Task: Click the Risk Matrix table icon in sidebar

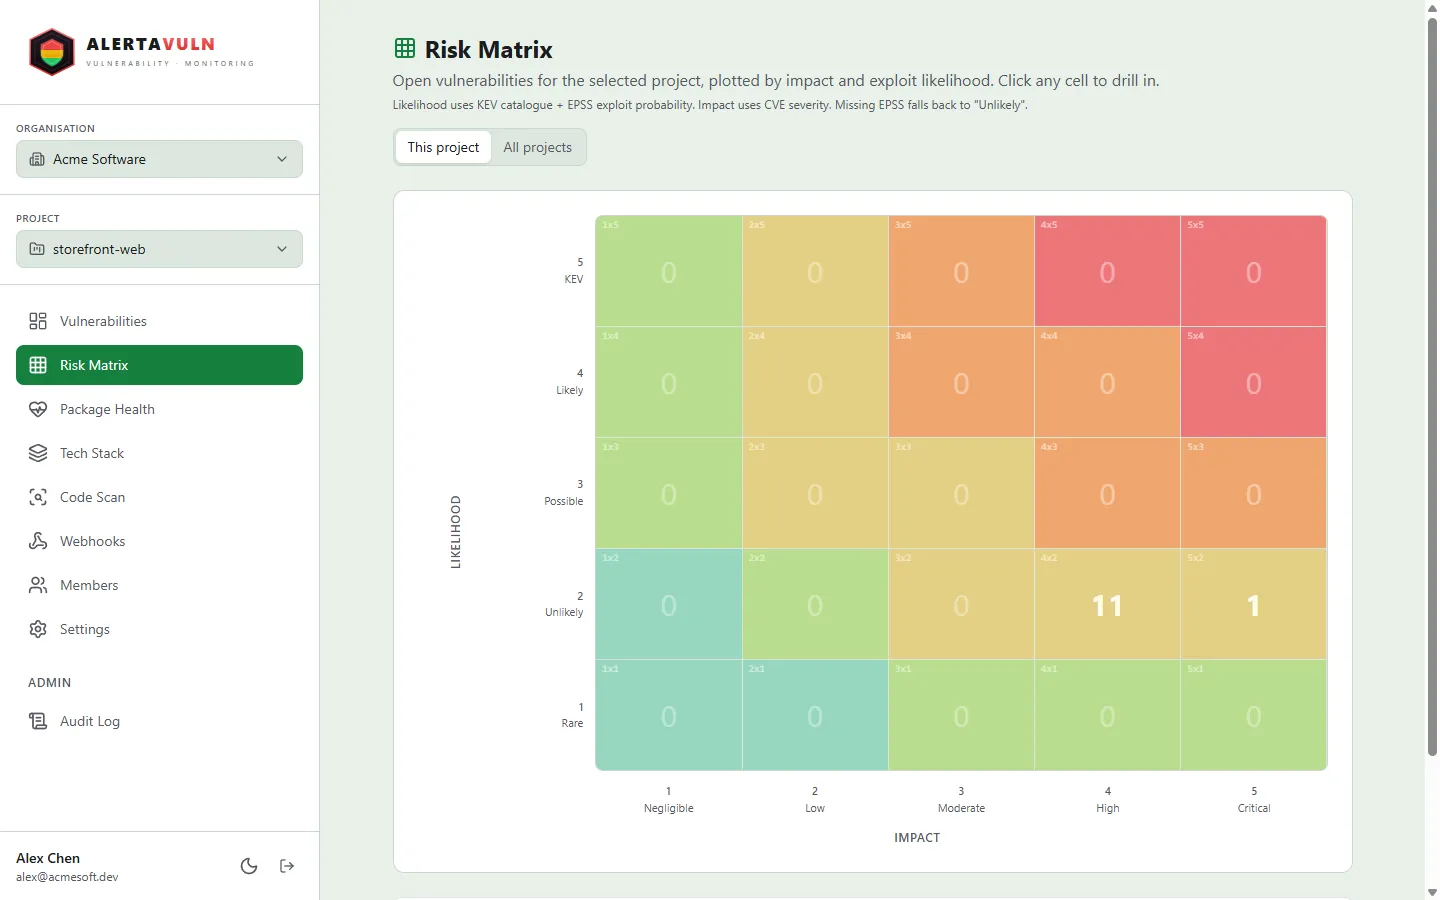Action: click(38, 365)
